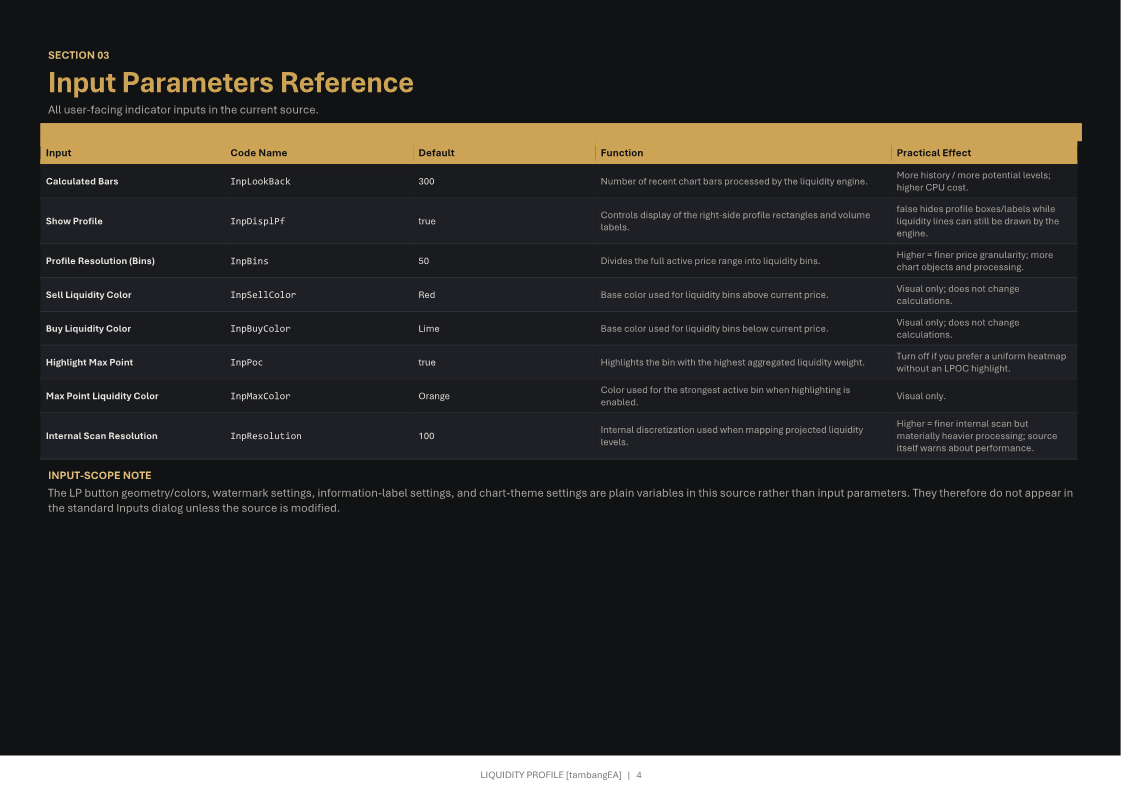
Task: Click the Red default value
Action: click(x=426, y=295)
